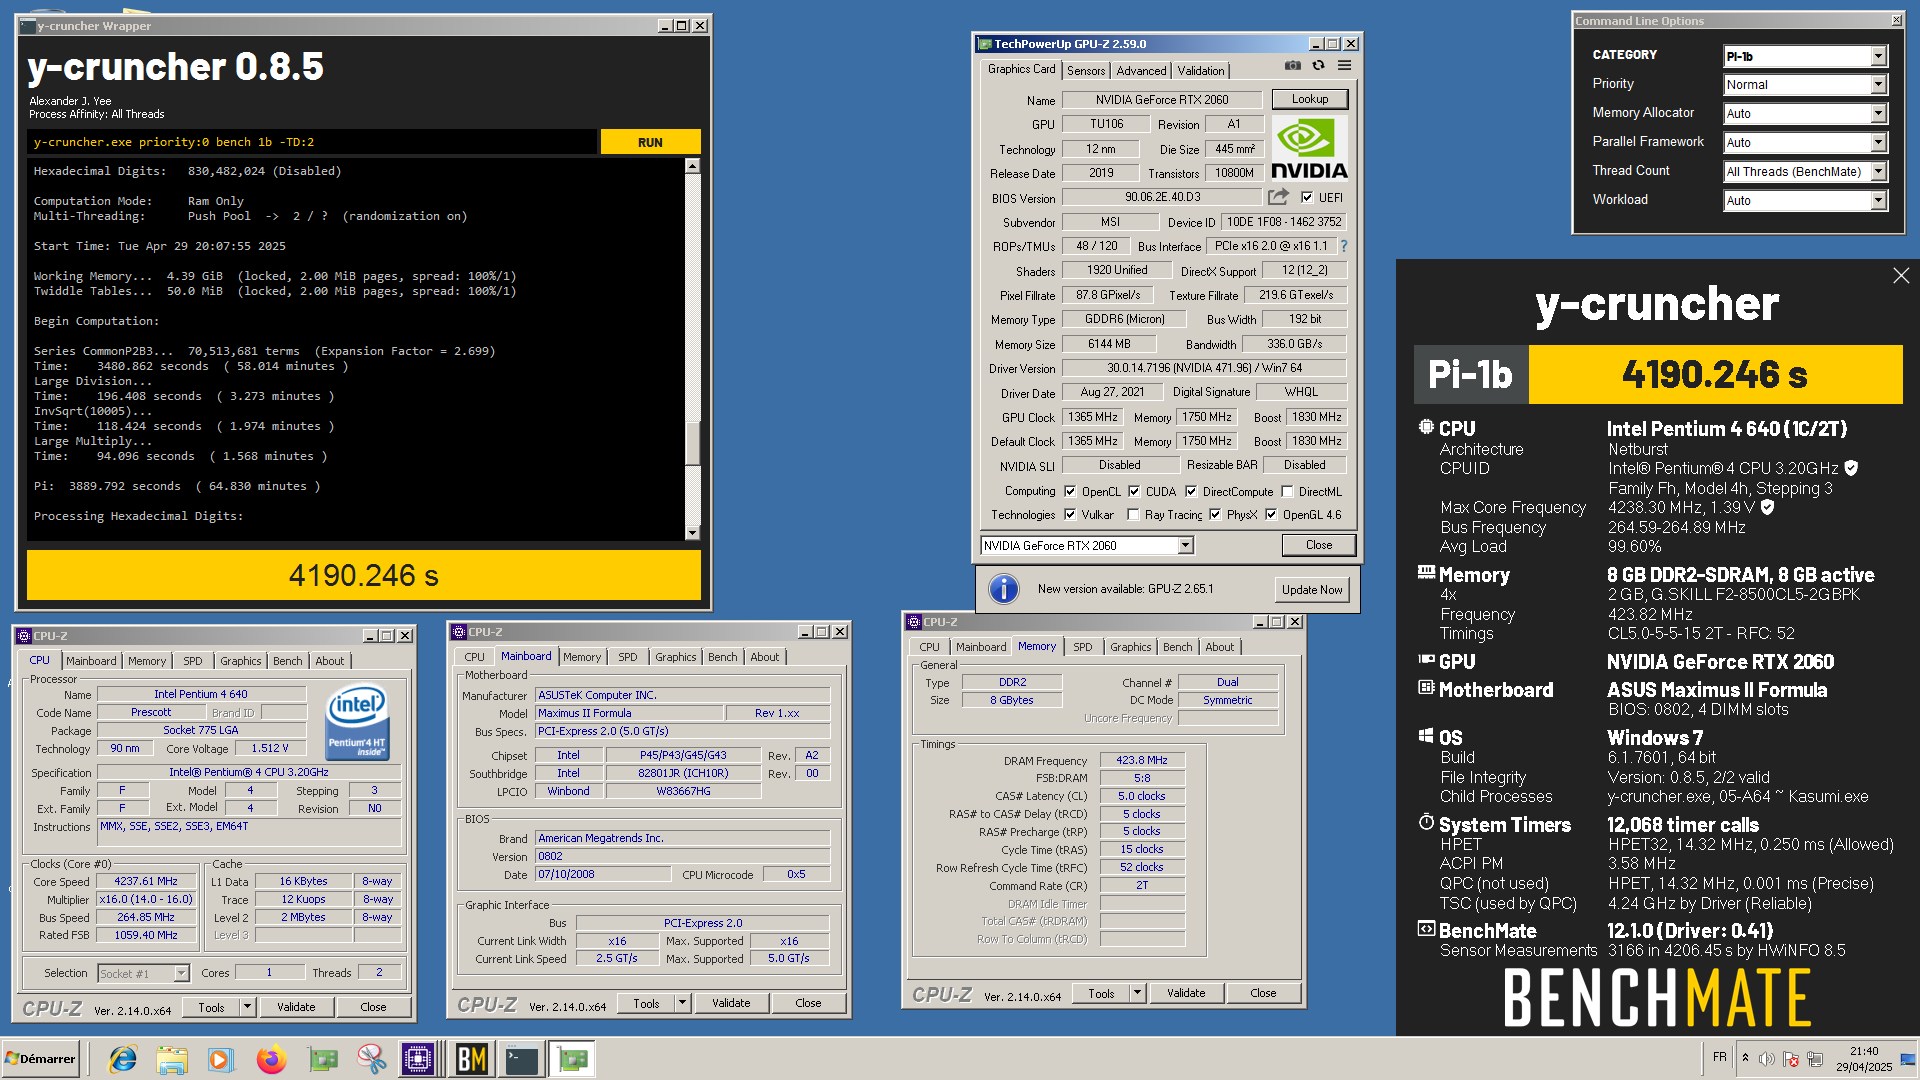Switch to the Advanced tab in GPU-Z
Viewport: 1920px width, 1080px height.
coord(1141,71)
